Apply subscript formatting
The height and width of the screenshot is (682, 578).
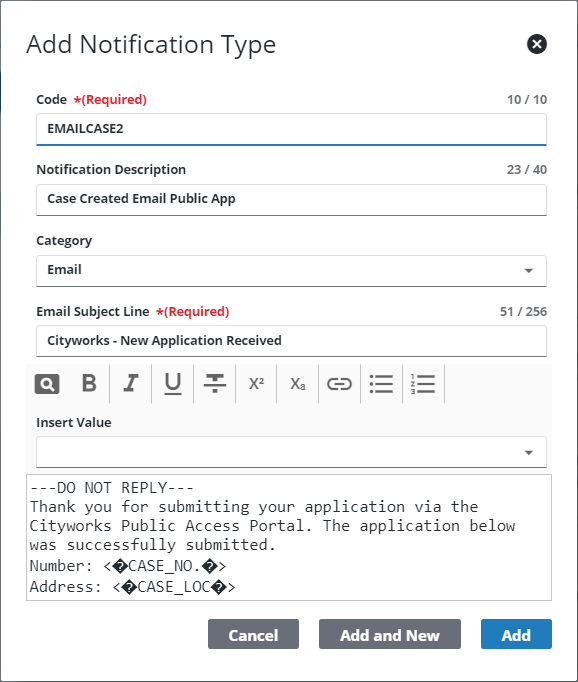pyautogui.click(x=297, y=384)
